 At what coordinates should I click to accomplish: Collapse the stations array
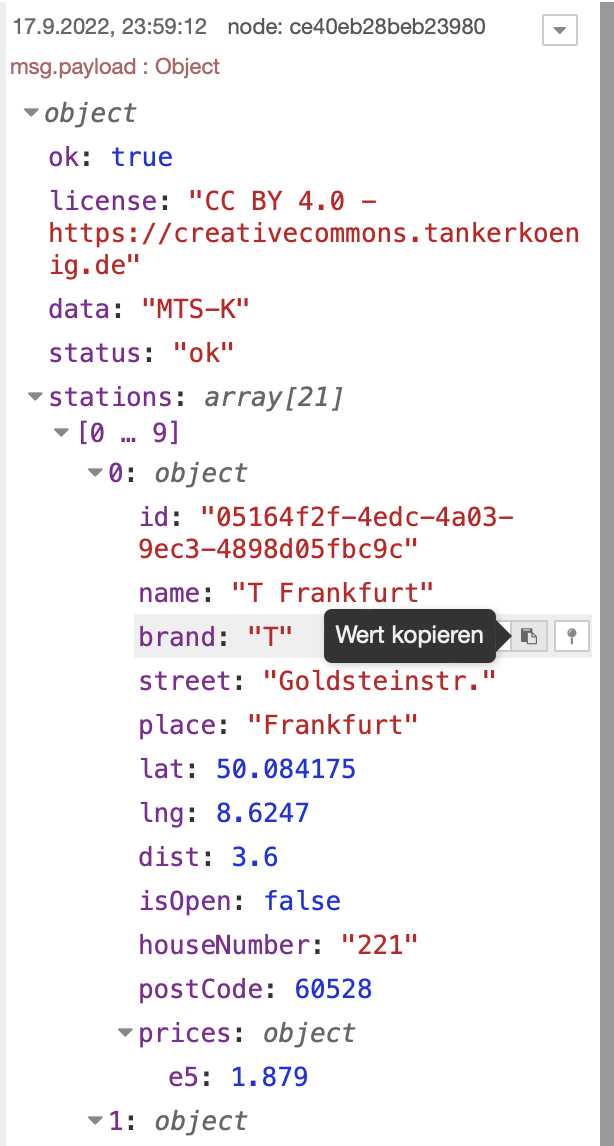tap(37, 398)
